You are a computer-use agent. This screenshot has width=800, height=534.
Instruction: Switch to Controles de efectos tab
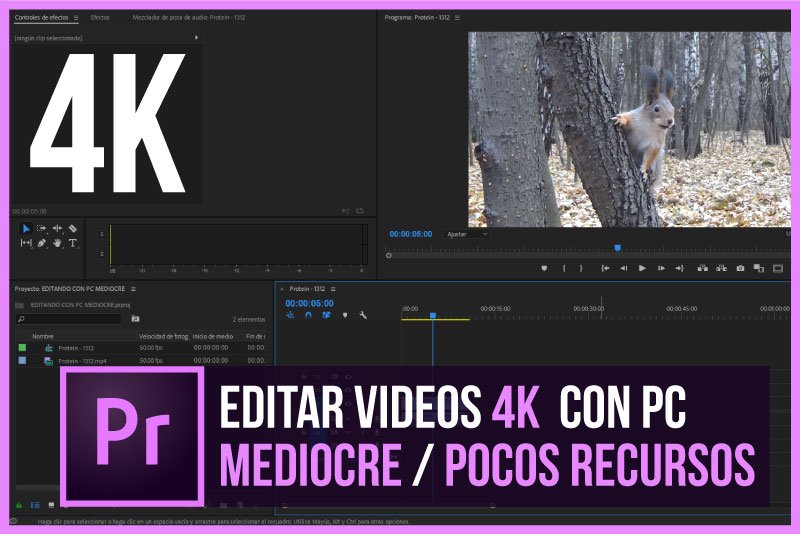[41, 17]
